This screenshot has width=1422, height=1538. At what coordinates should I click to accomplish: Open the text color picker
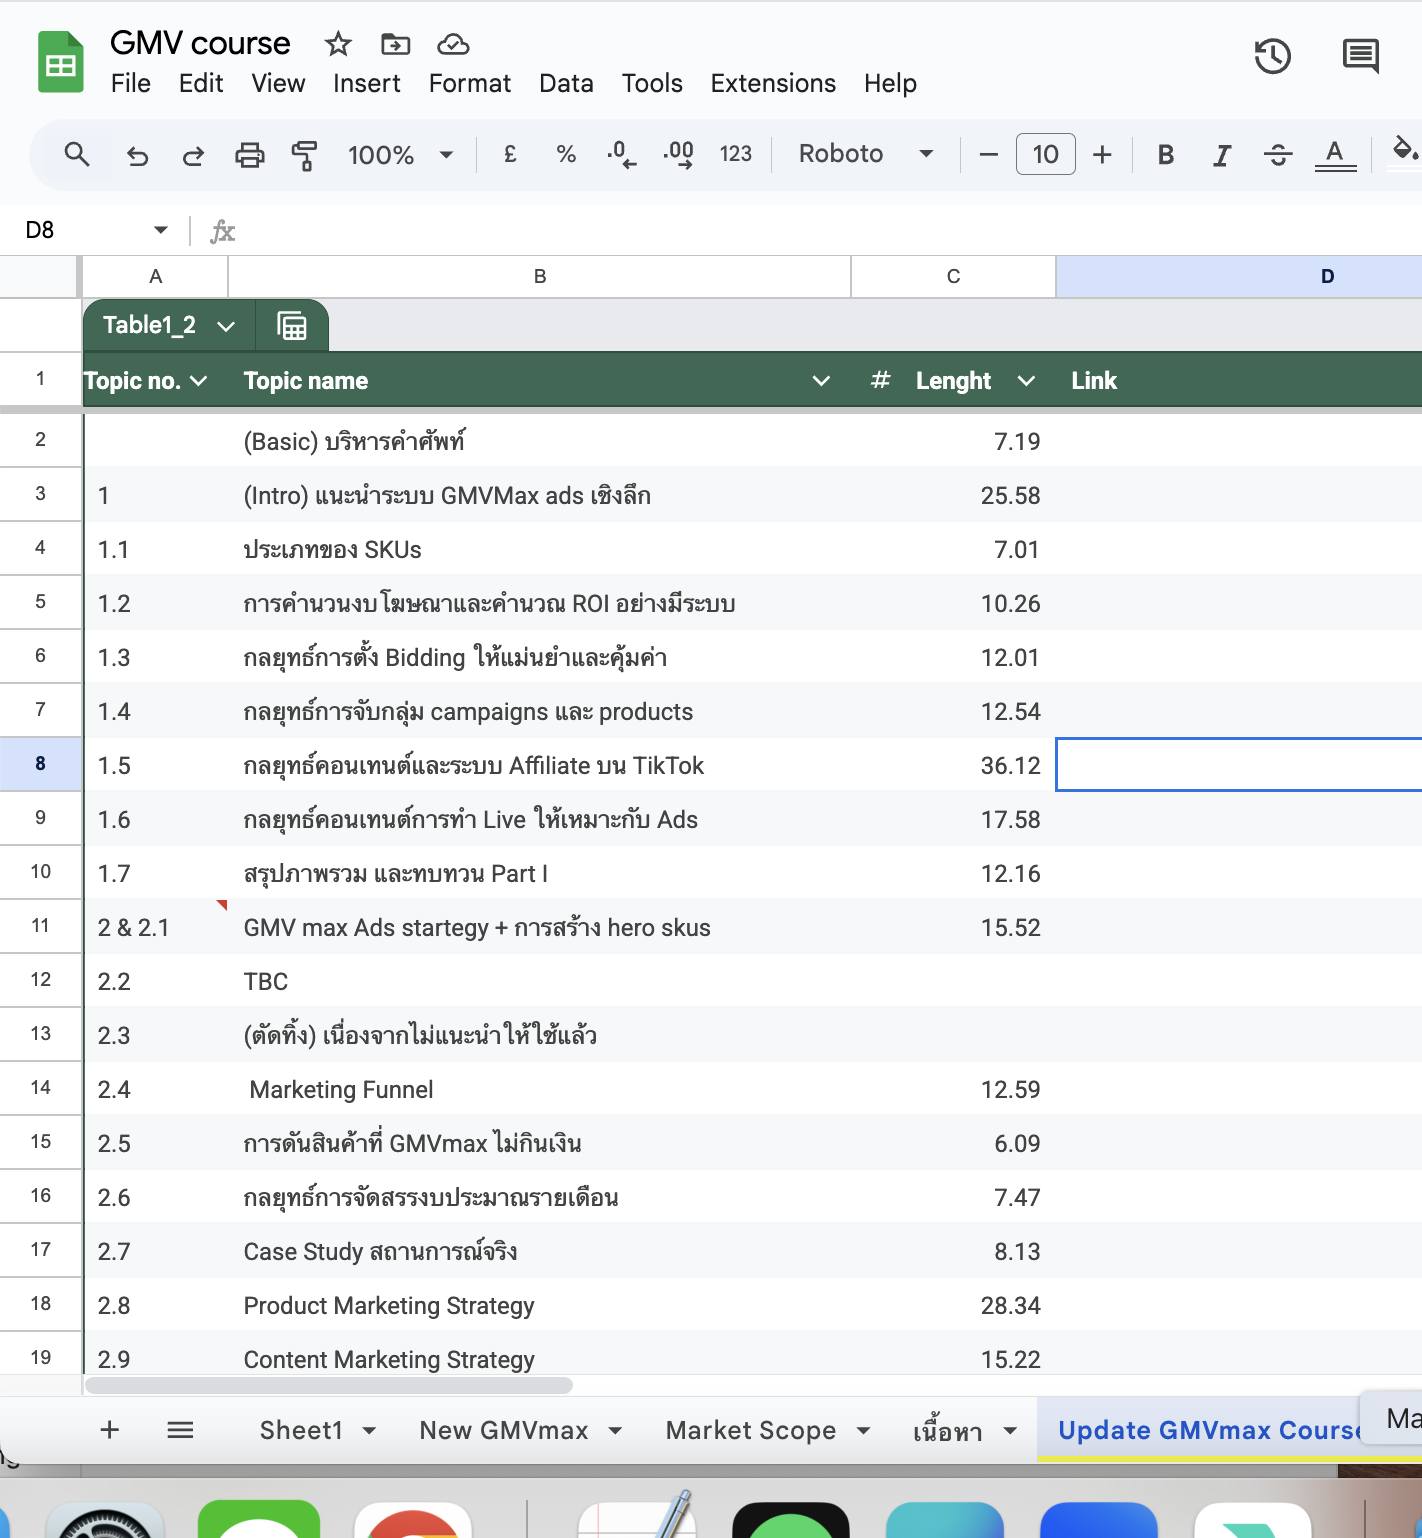click(x=1334, y=155)
